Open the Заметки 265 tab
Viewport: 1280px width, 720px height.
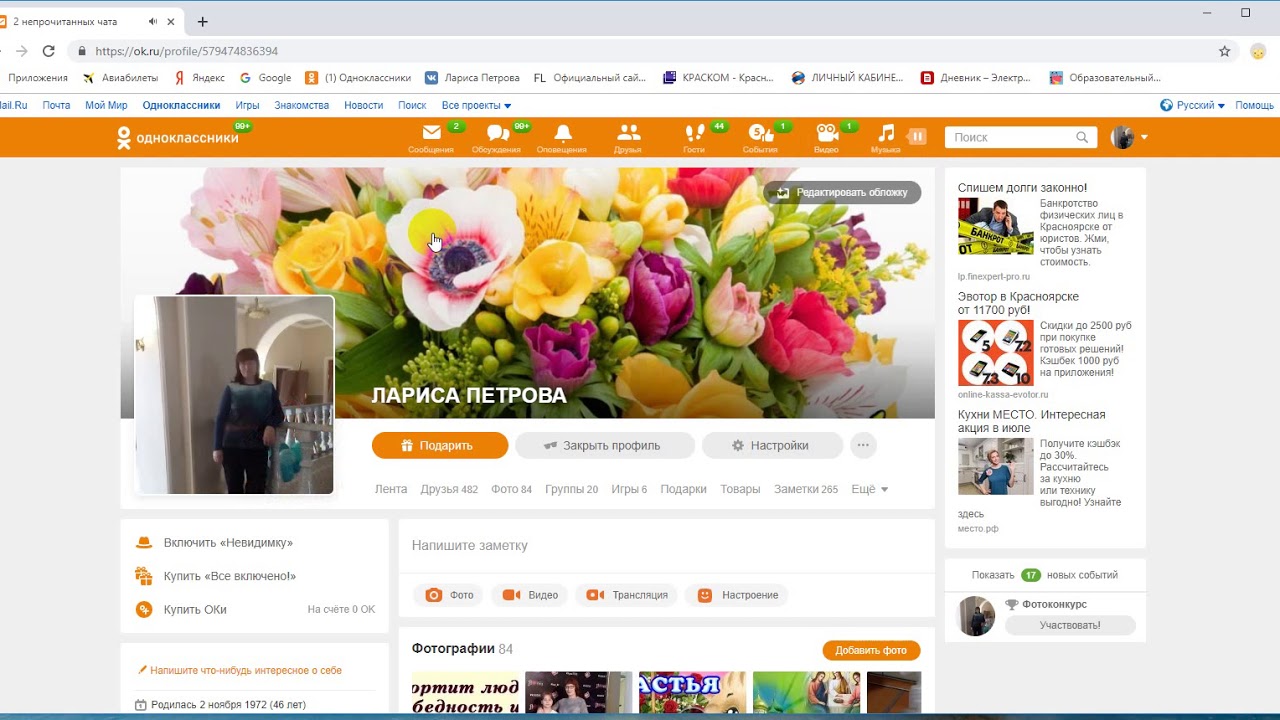click(806, 489)
